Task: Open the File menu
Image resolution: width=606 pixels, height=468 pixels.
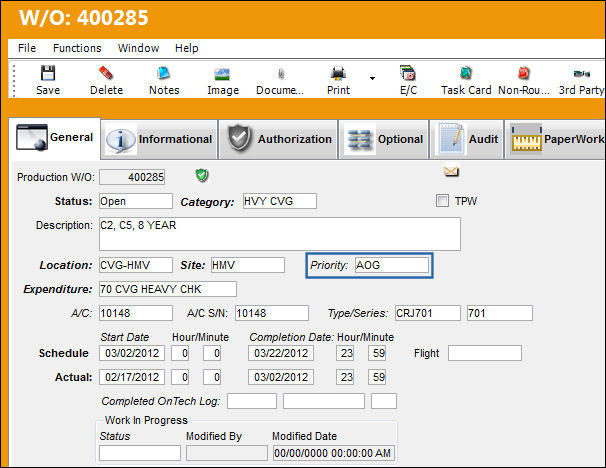Action: (x=27, y=48)
